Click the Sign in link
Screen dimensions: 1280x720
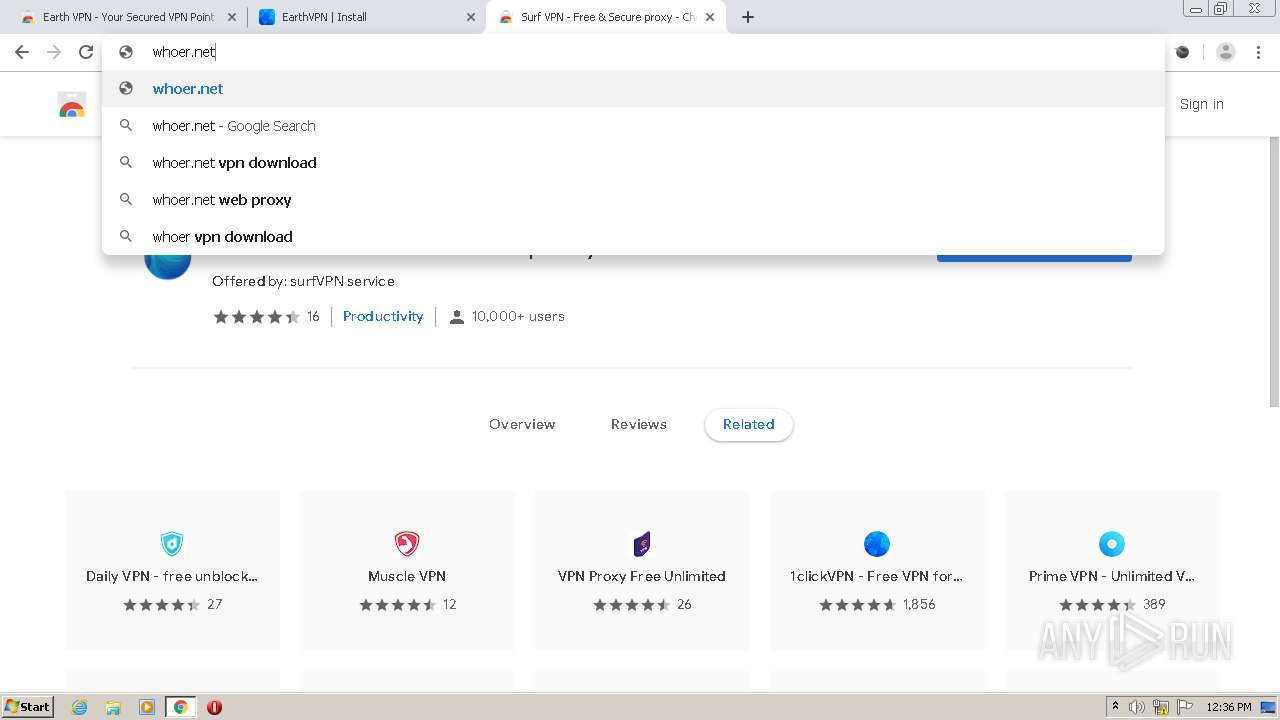(1201, 104)
